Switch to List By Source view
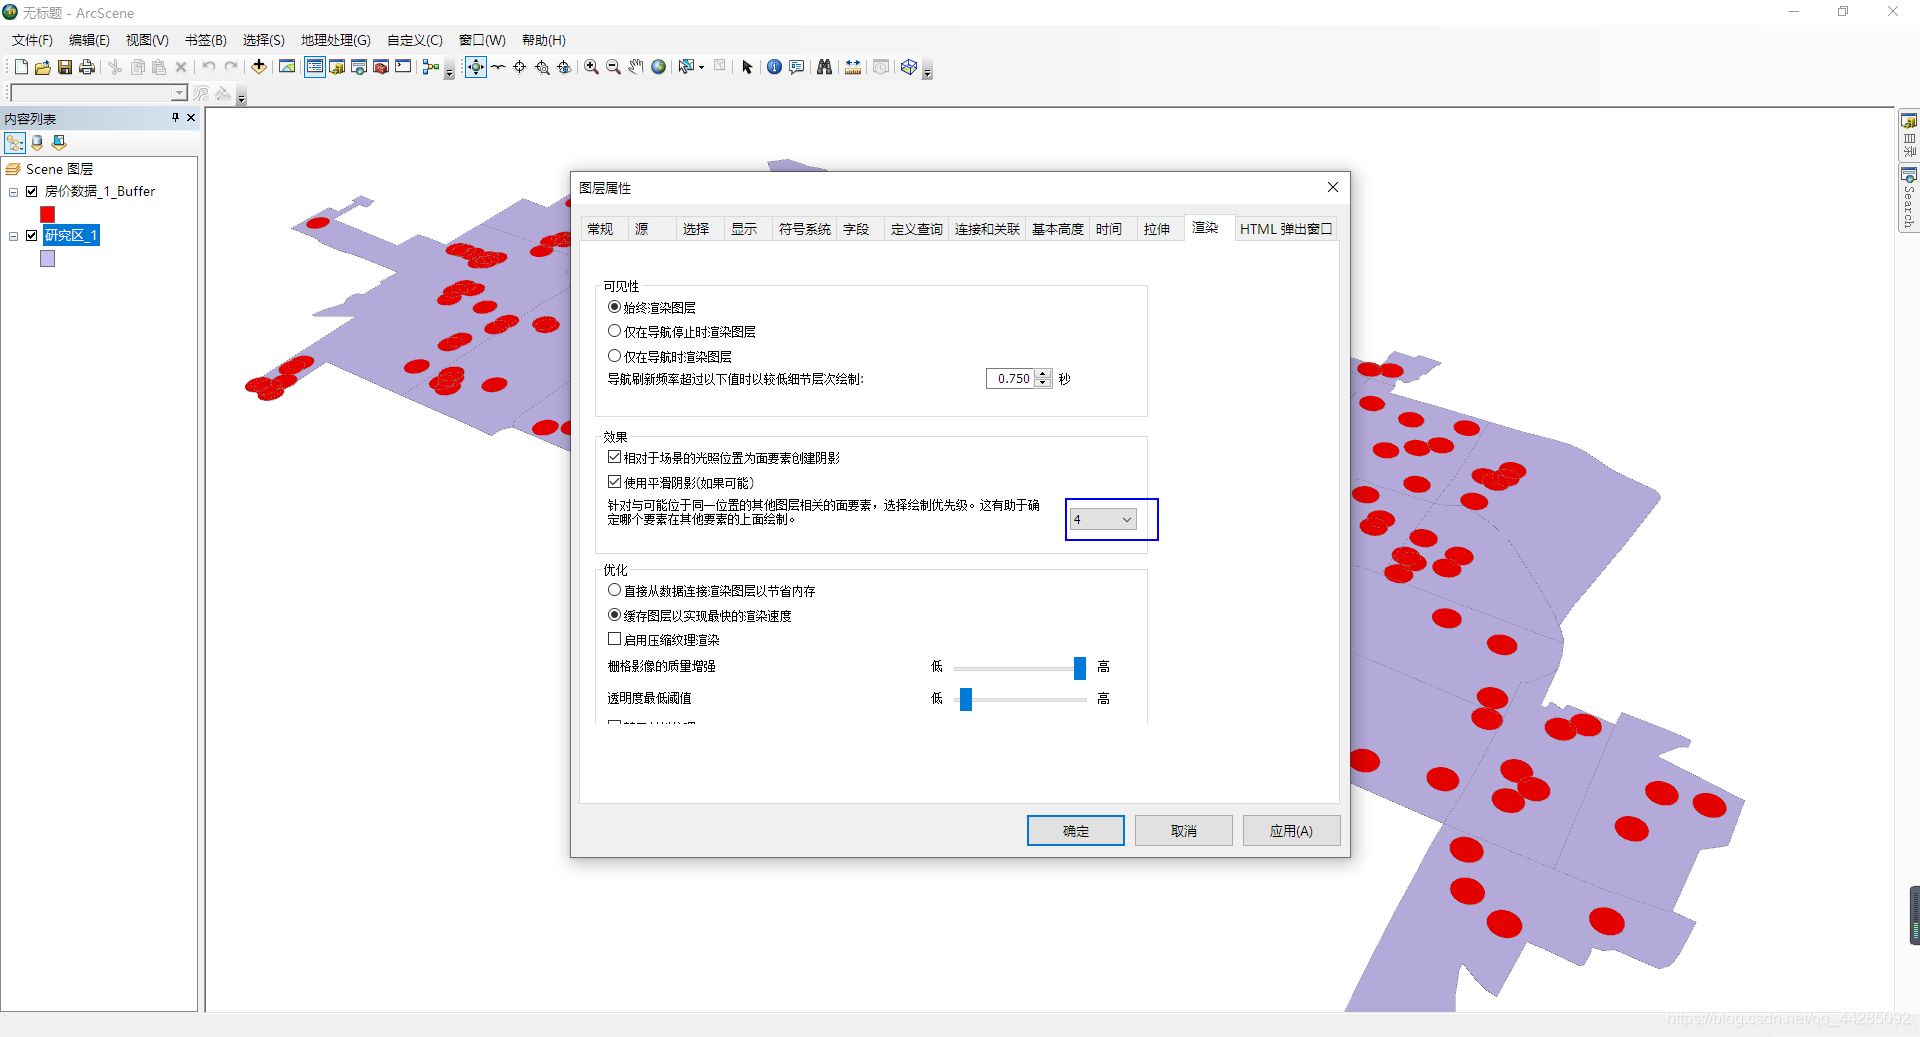This screenshot has width=1920, height=1037. pyautogui.click(x=37, y=143)
